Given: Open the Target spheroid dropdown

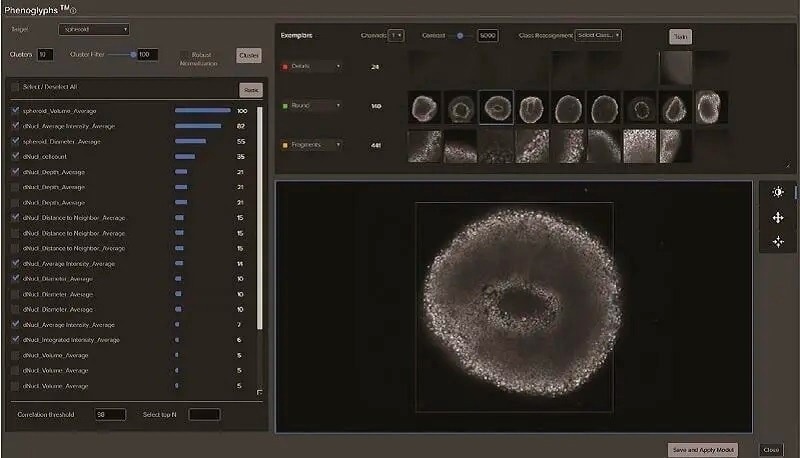Looking at the screenshot, I should (x=93, y=30).
